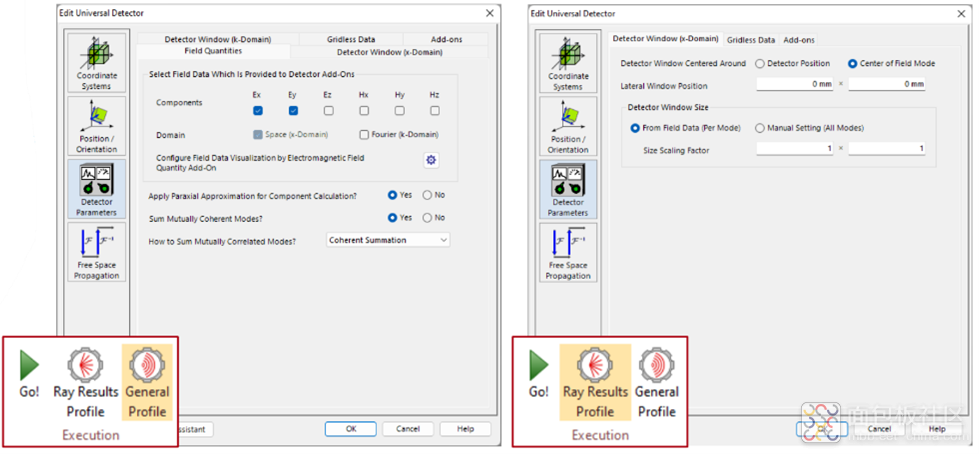Open Free Space Propagation in left dialog sidebar
The image size is (979, 454).
point(97,252)
